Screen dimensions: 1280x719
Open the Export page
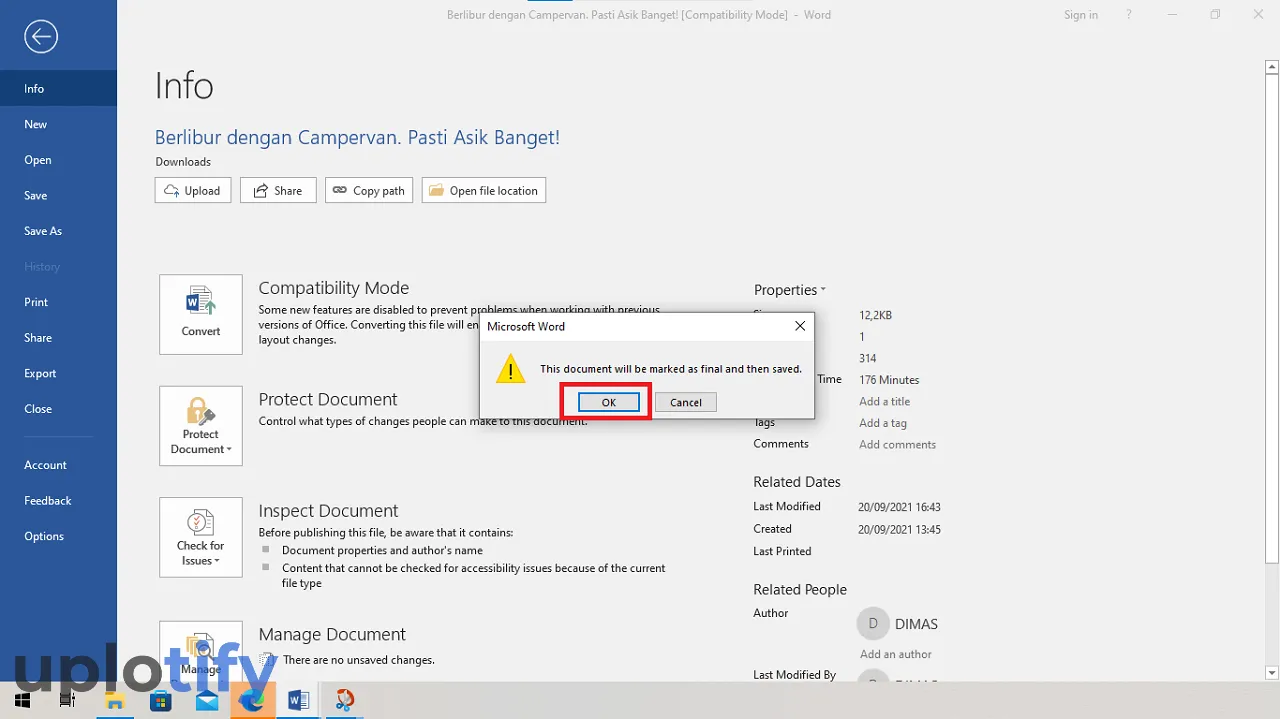[58, 373]
